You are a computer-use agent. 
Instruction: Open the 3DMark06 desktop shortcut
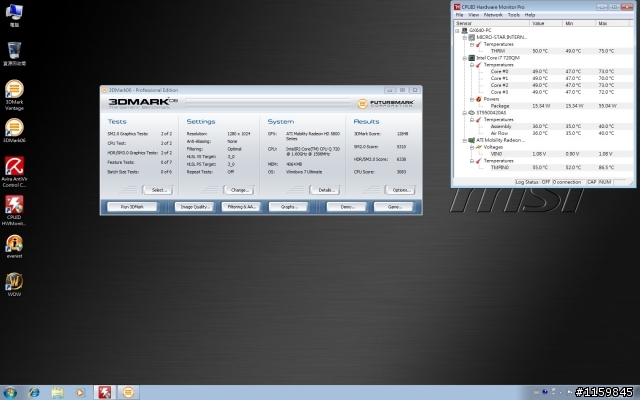click(x=14, y=128)
